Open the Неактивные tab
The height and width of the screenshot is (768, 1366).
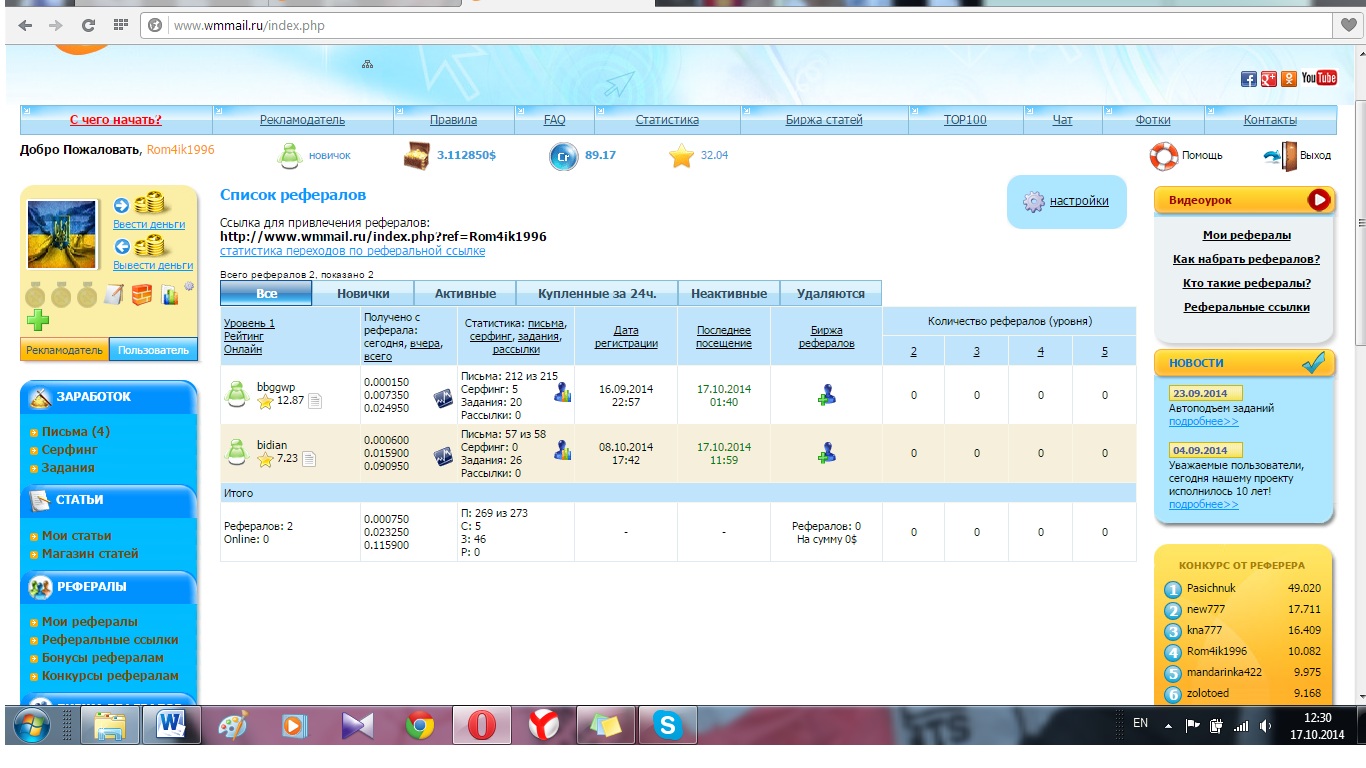(x=729, y=293)
